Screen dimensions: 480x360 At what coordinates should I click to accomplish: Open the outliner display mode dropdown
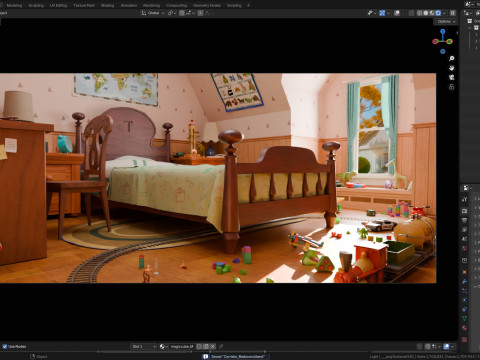tap(467, 13)
